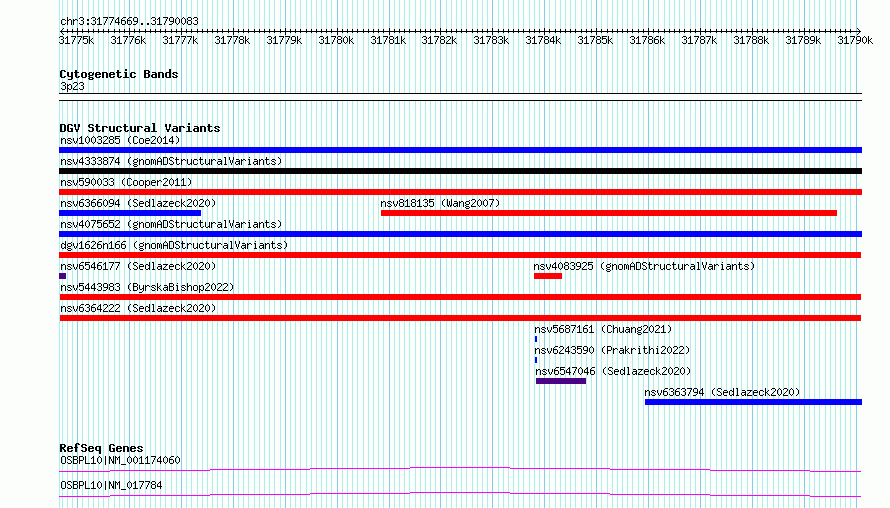890x508 pixels.
Task: Click the 31780k ruler tick label
Action: tap(337, 40)
